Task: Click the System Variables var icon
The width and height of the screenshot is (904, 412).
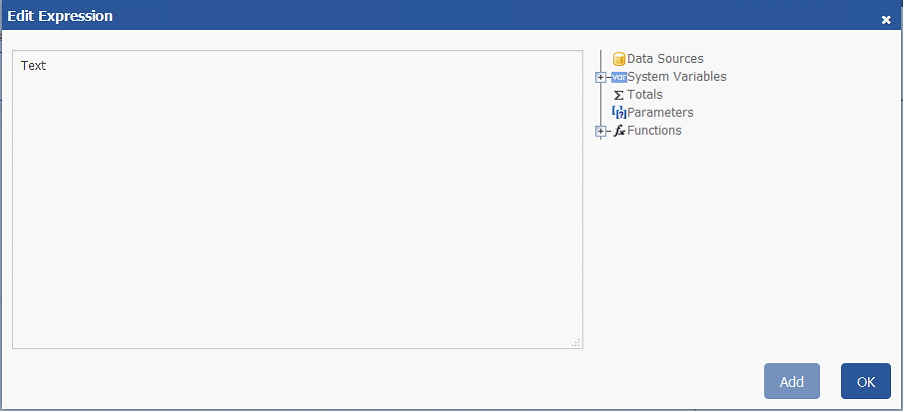Action: tap(619, 77)
